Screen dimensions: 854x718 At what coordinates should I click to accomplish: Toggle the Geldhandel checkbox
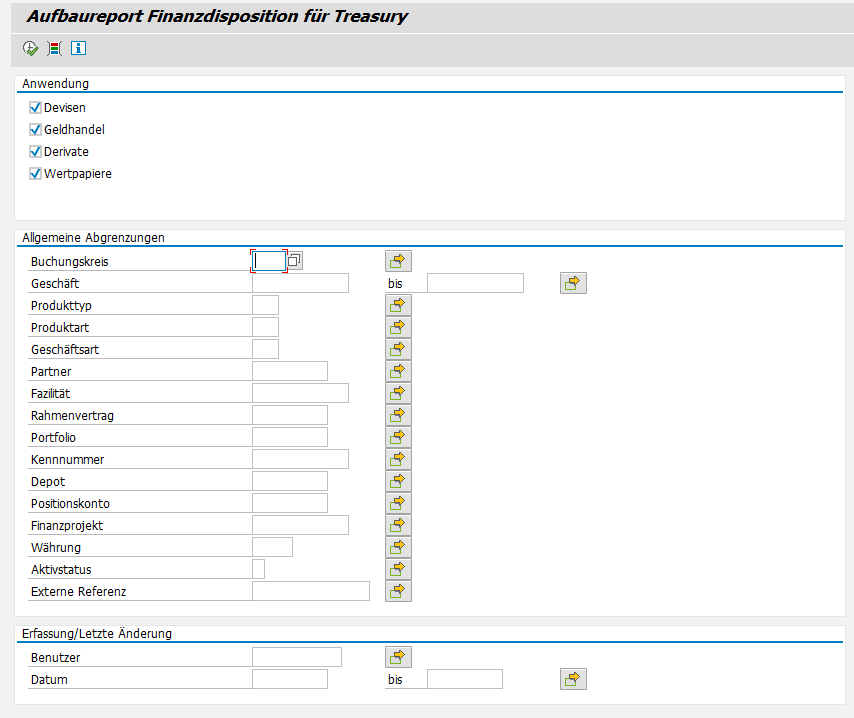pyautogui.click(x=36, y=129)
